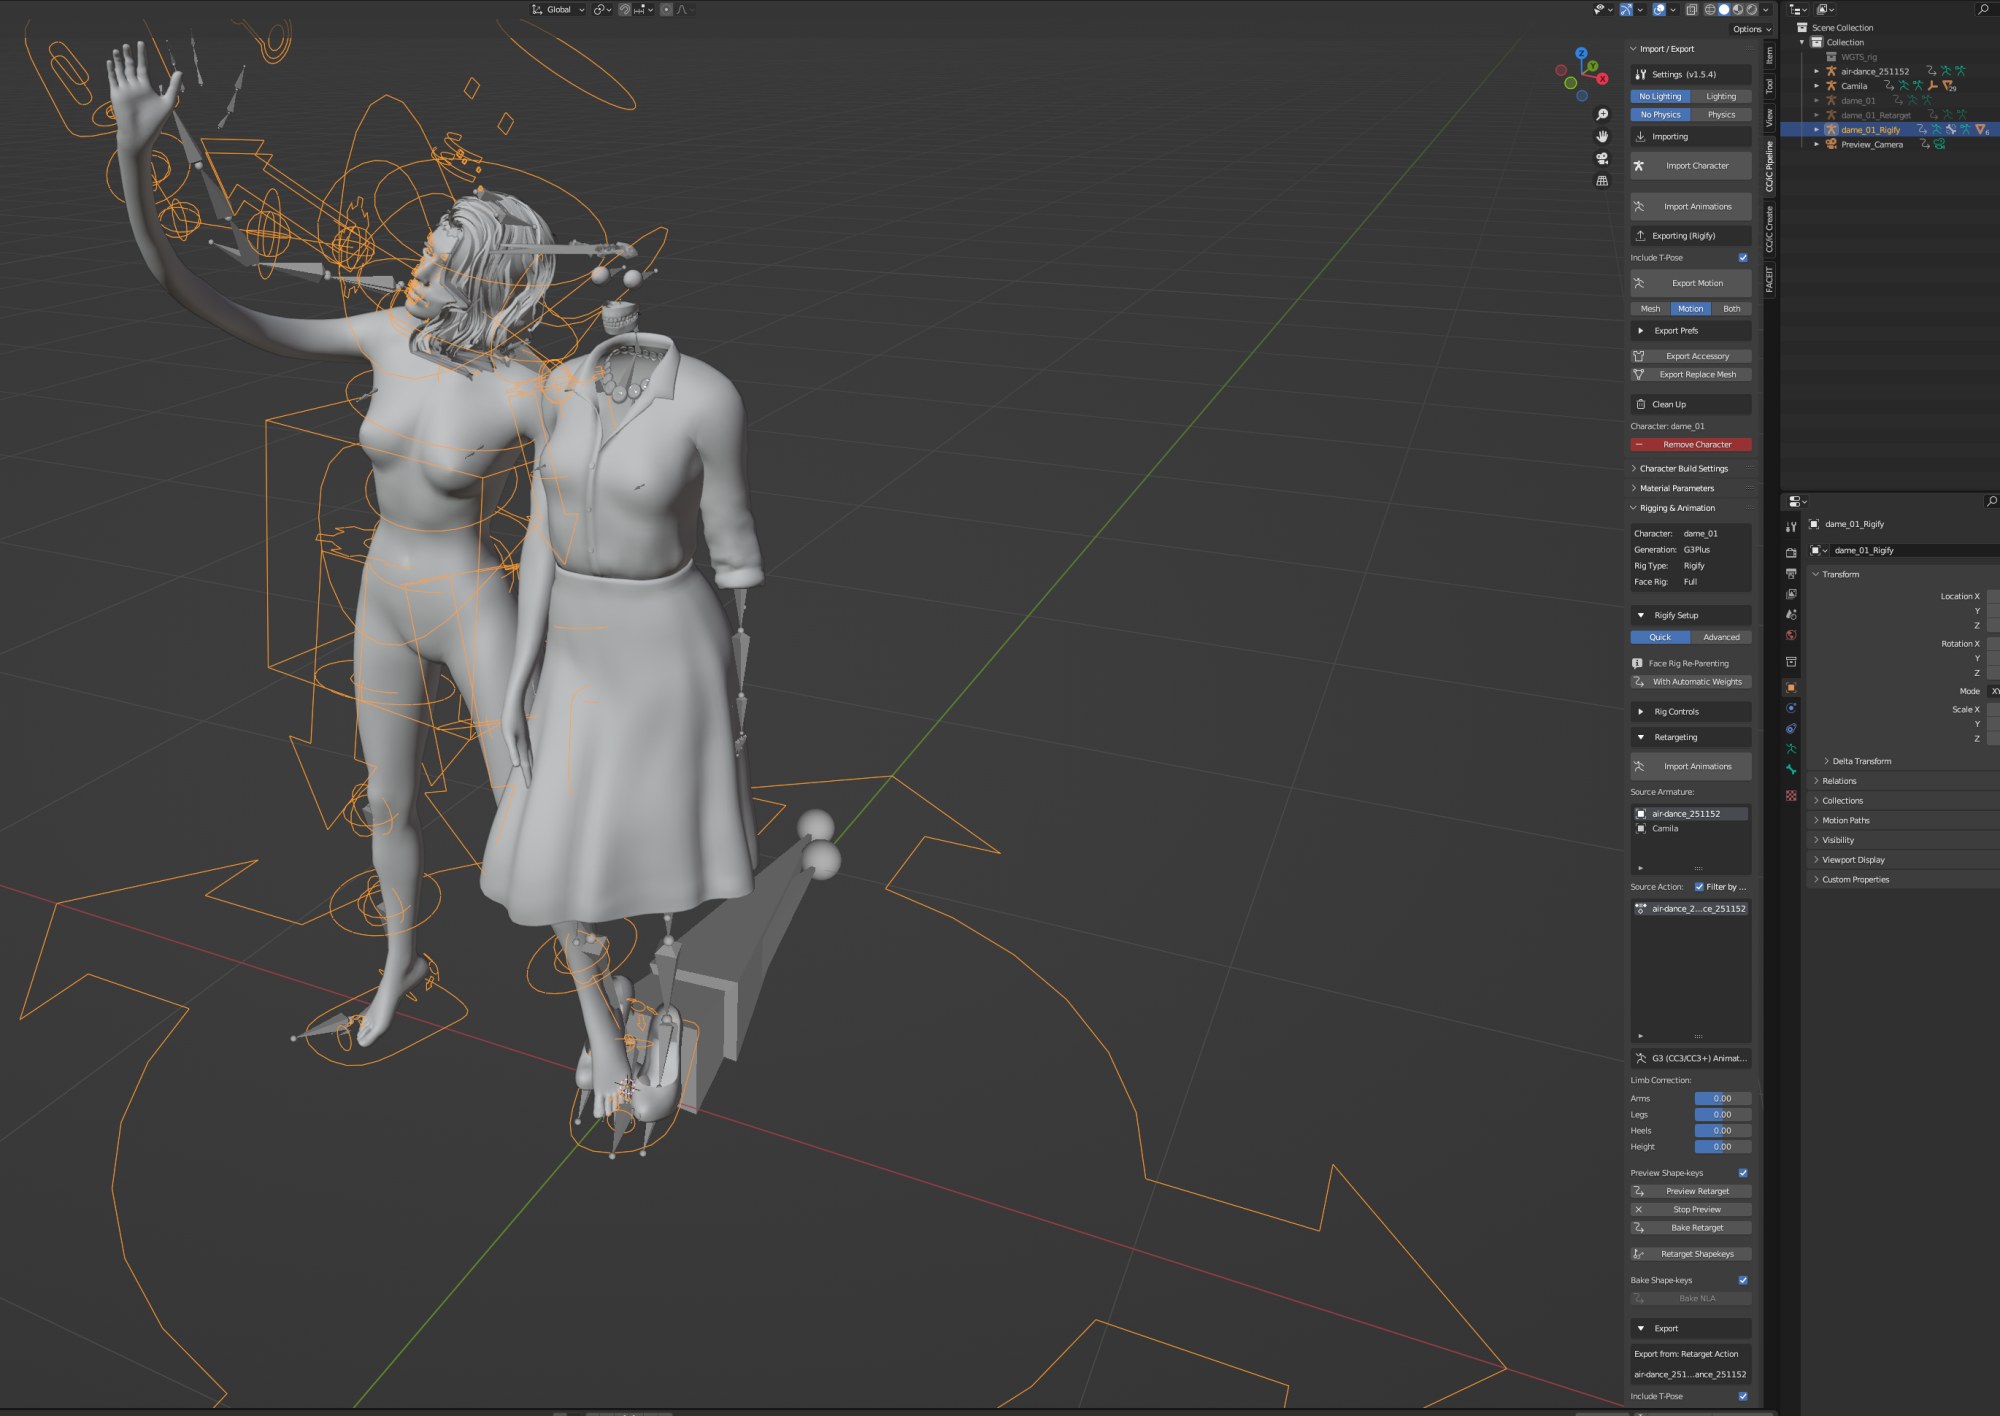Click the outliner search magnifier
The width and height of the screenshot is (2000, 1416).
point(1983,9)
